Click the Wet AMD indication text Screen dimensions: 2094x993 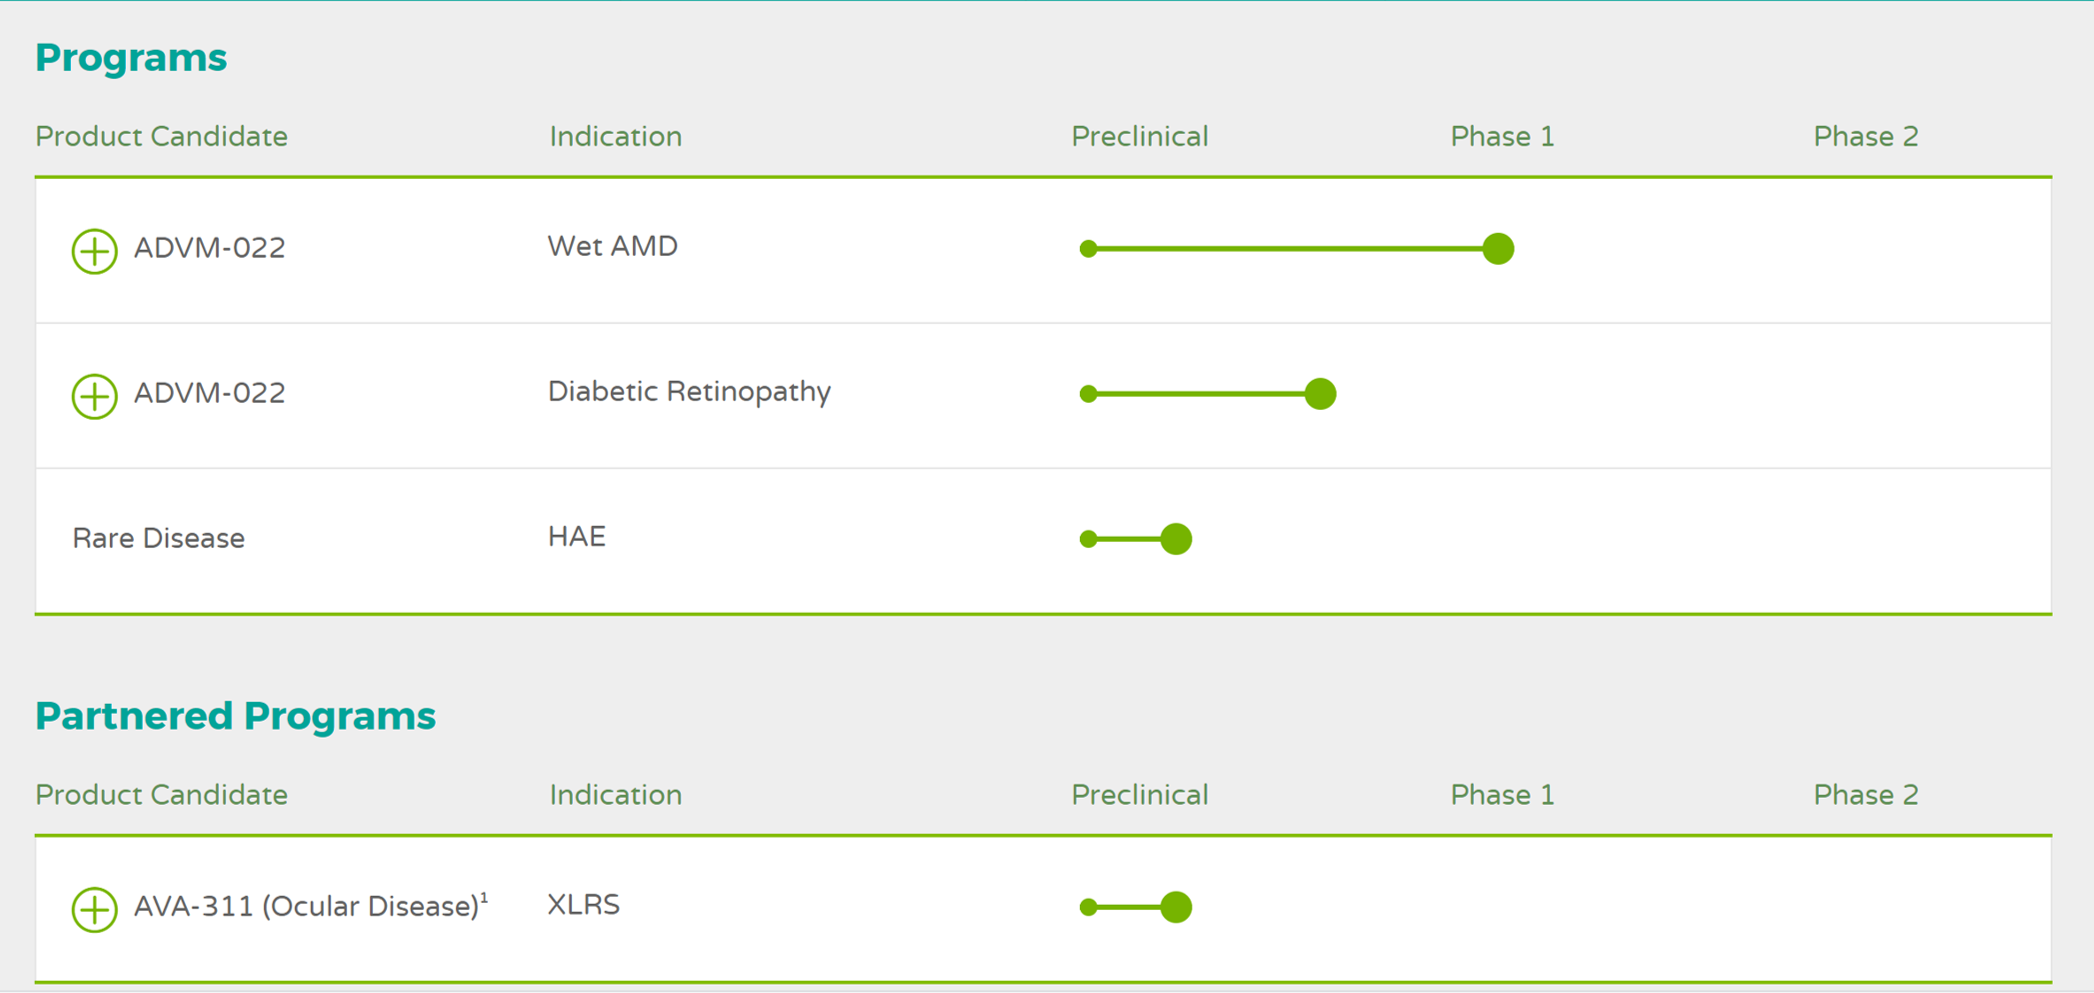pyautogui.click(x=612, y=246)
